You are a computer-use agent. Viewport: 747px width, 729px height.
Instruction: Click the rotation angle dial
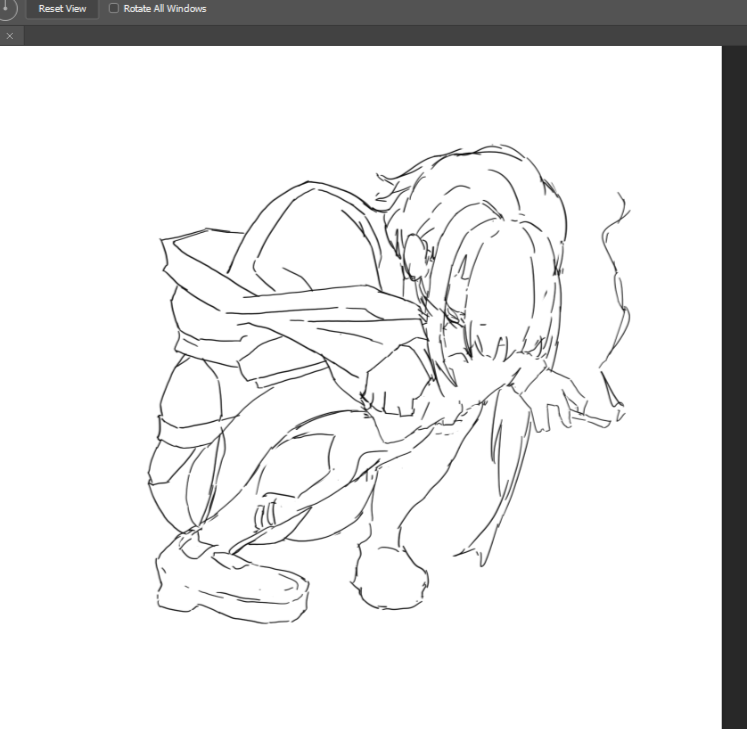[6, 8]
